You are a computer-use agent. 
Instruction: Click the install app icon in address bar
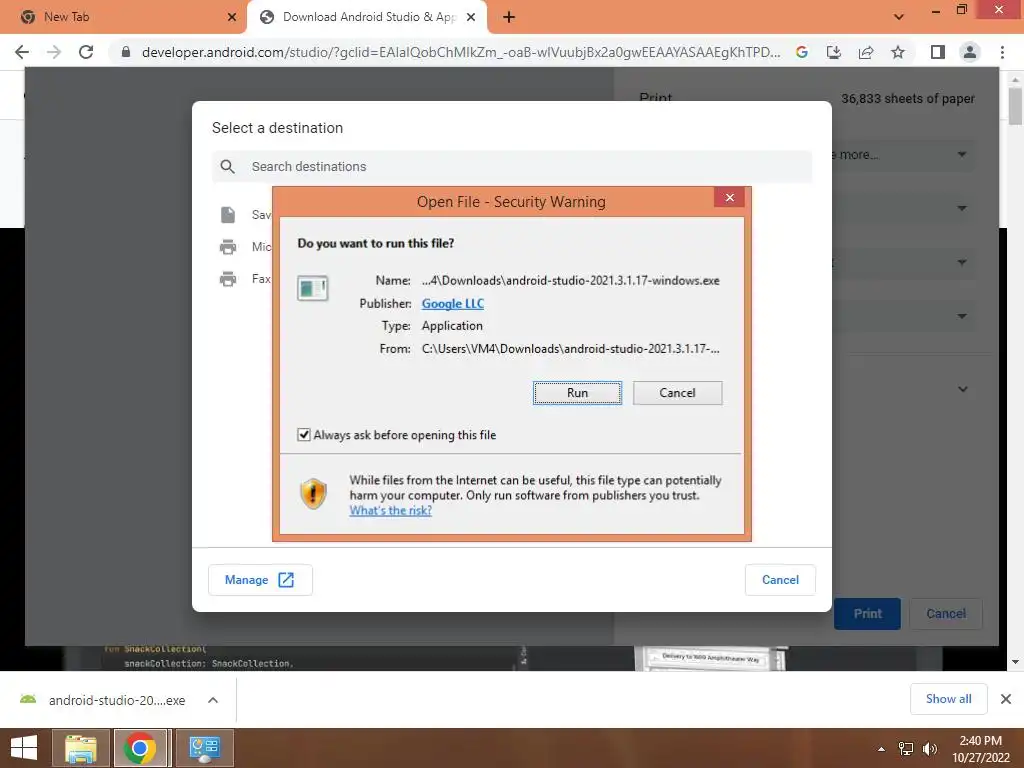point(834,52)
